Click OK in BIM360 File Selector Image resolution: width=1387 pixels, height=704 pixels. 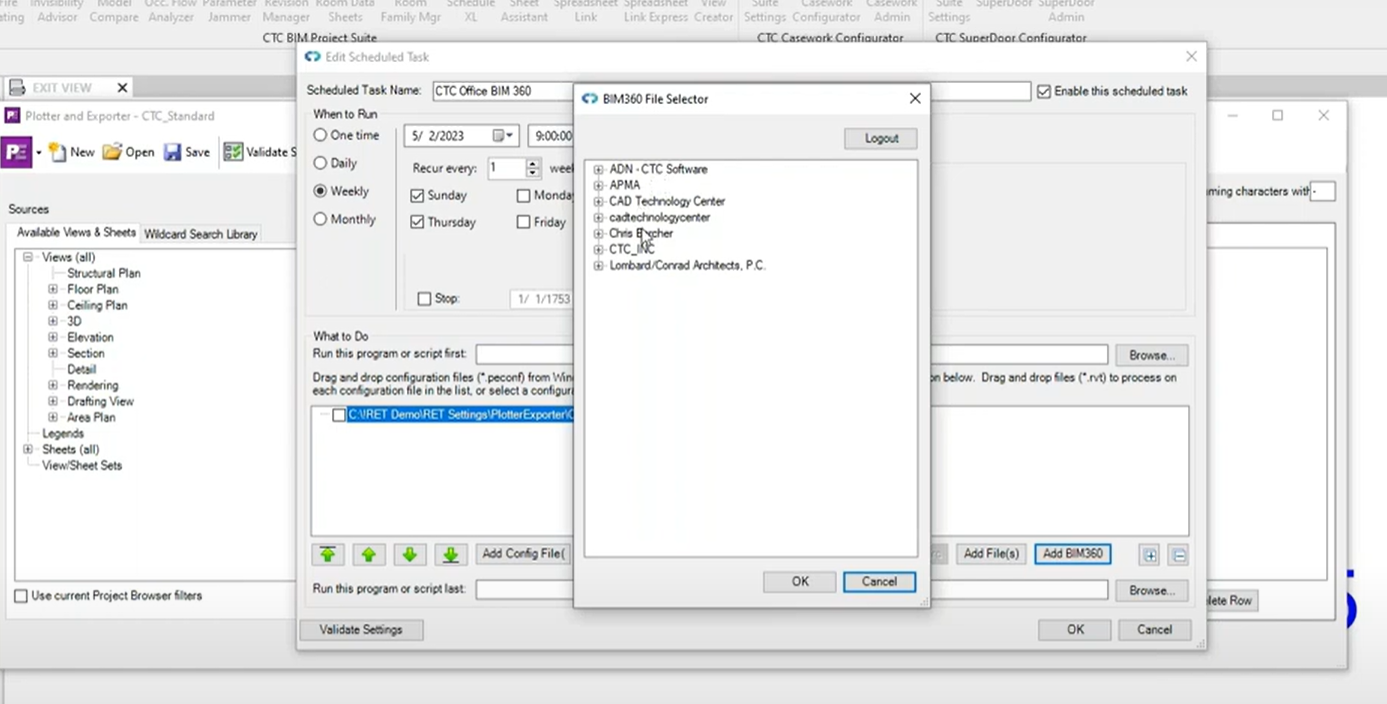pos(800,581)
